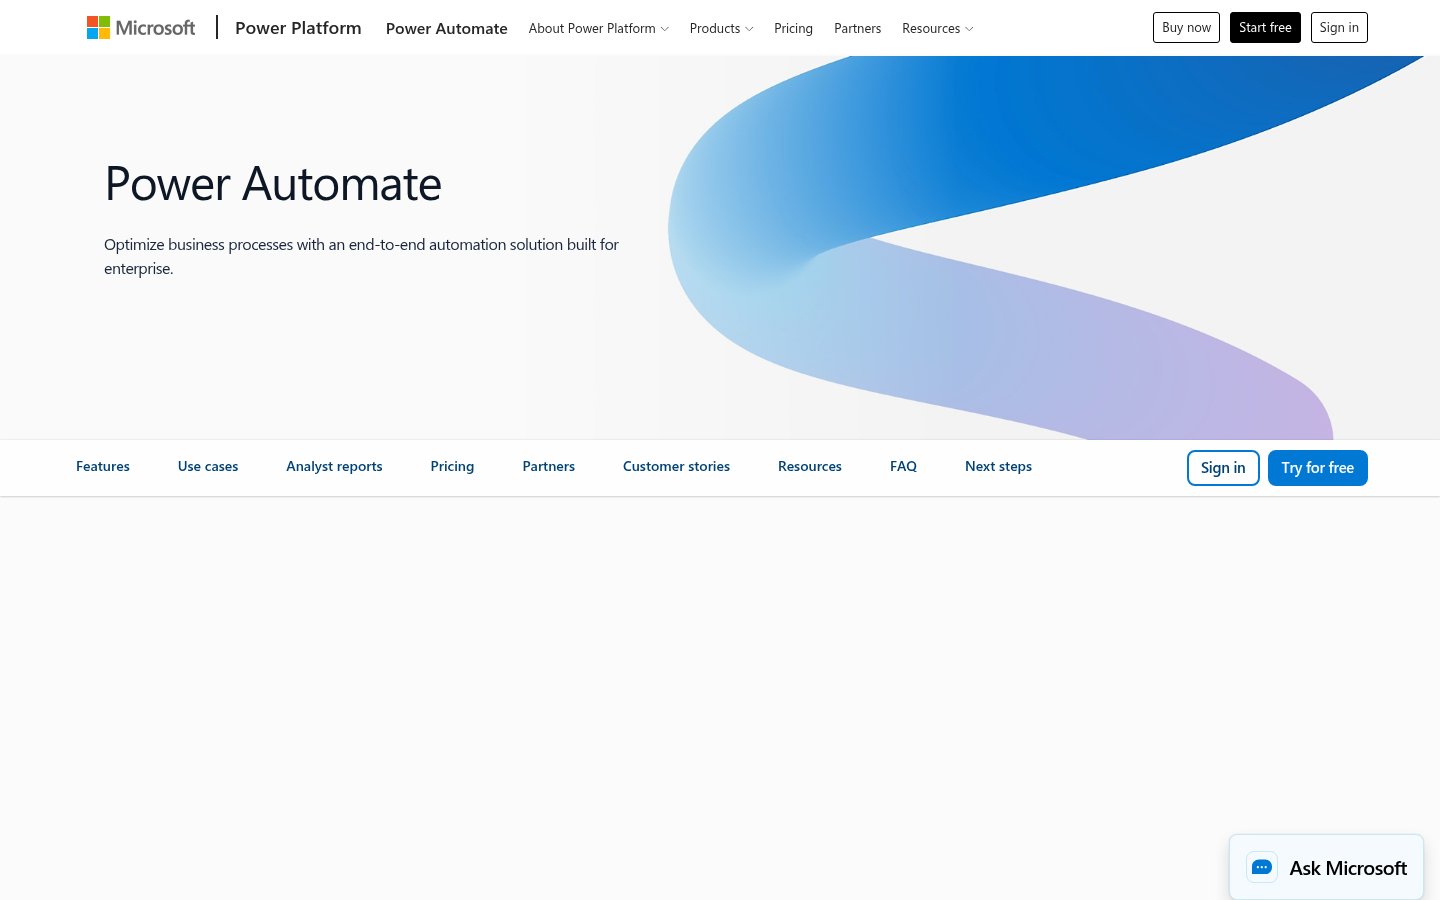This screenshot has width=1440, height=900.
Task: Jump to the Next steps section
Action: 998,466
